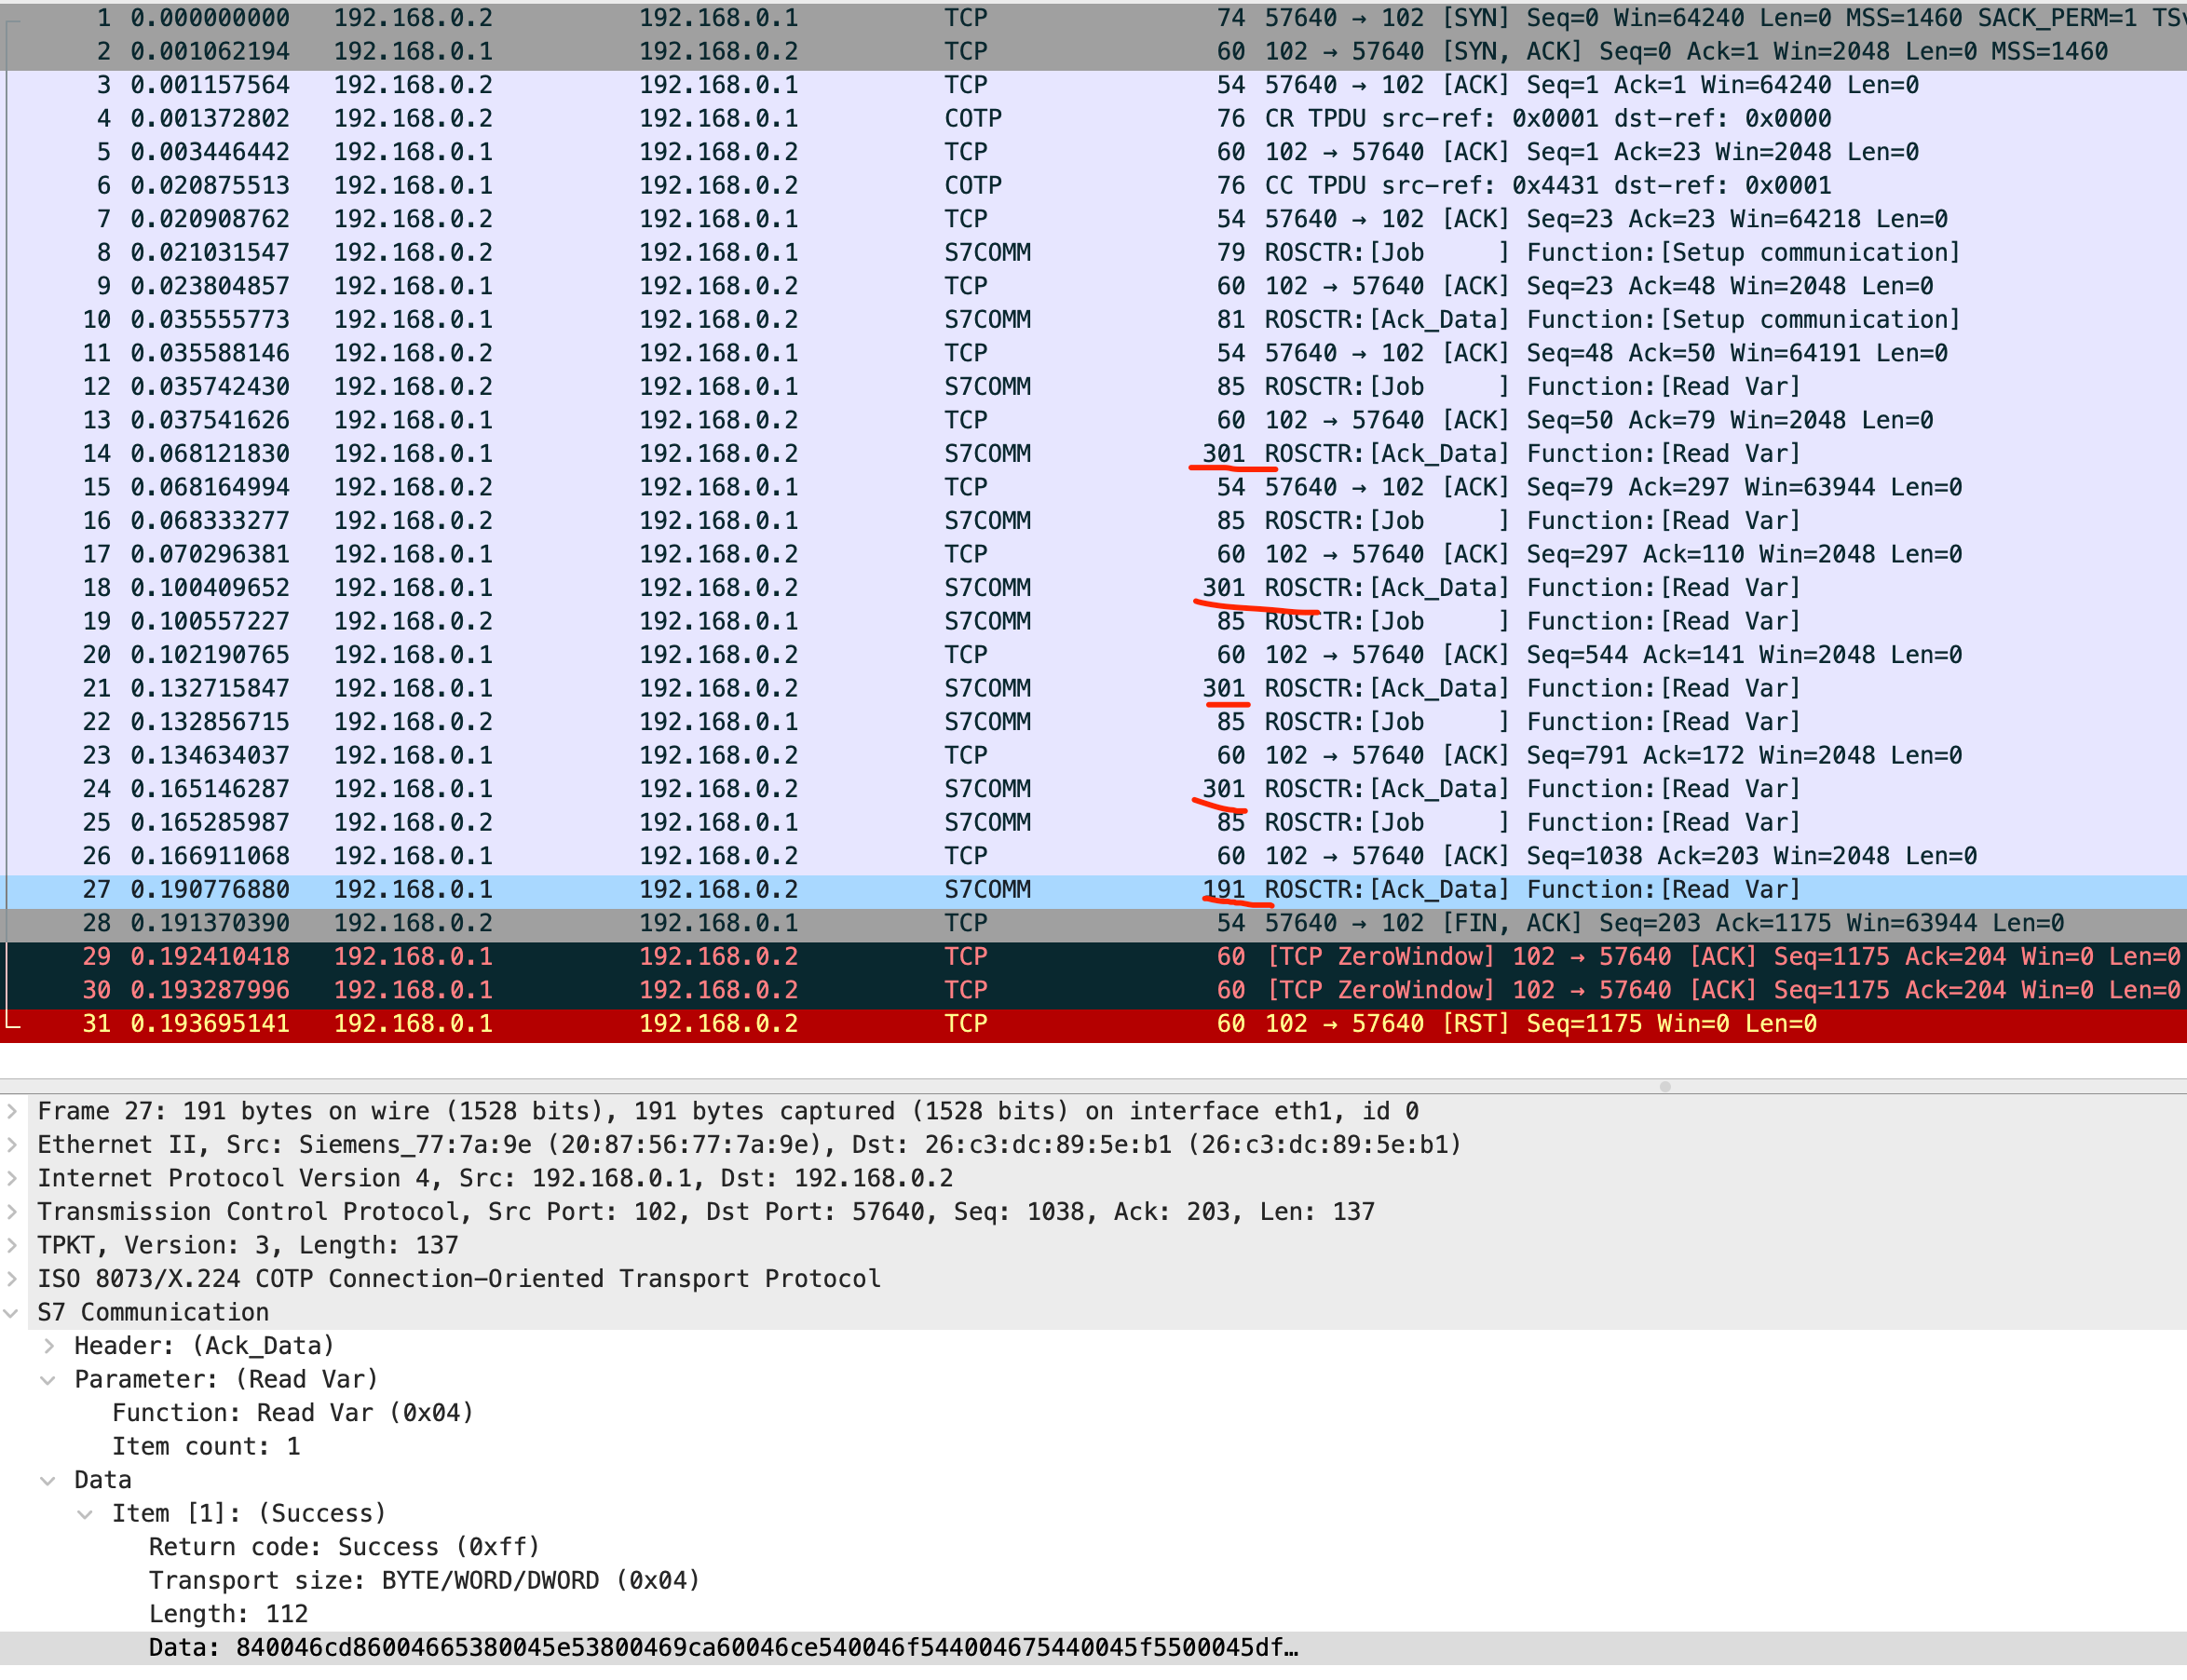This screenshot has height=1680, width=2187.
Task: Collapse the Data subtree node
Action: point(49,1481)
